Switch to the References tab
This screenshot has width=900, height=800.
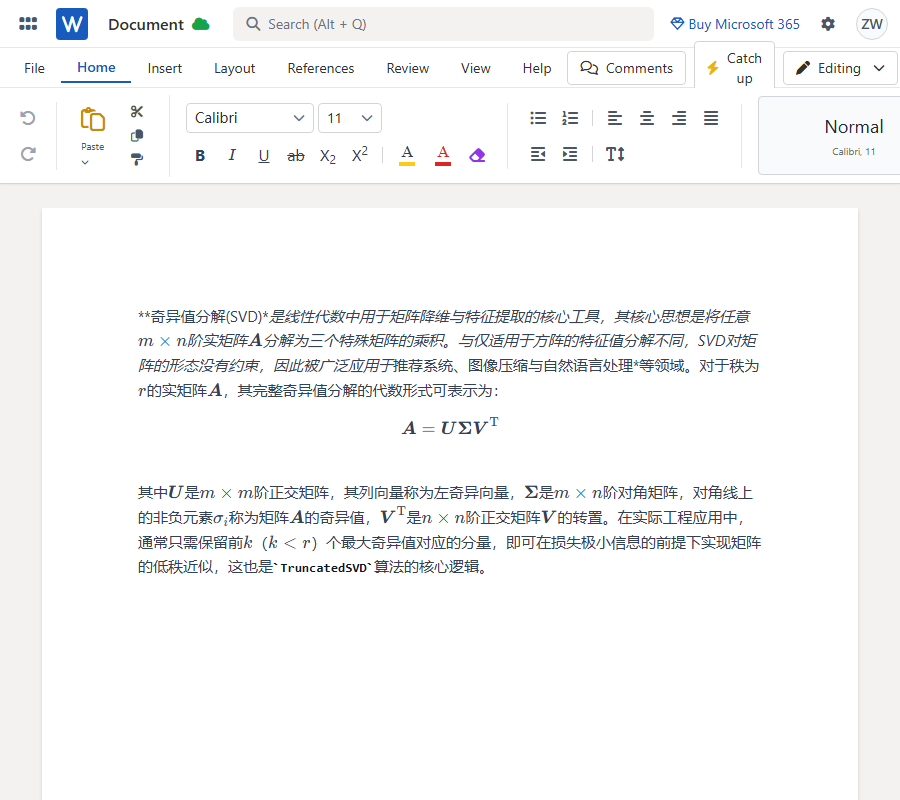coord(321,68)
